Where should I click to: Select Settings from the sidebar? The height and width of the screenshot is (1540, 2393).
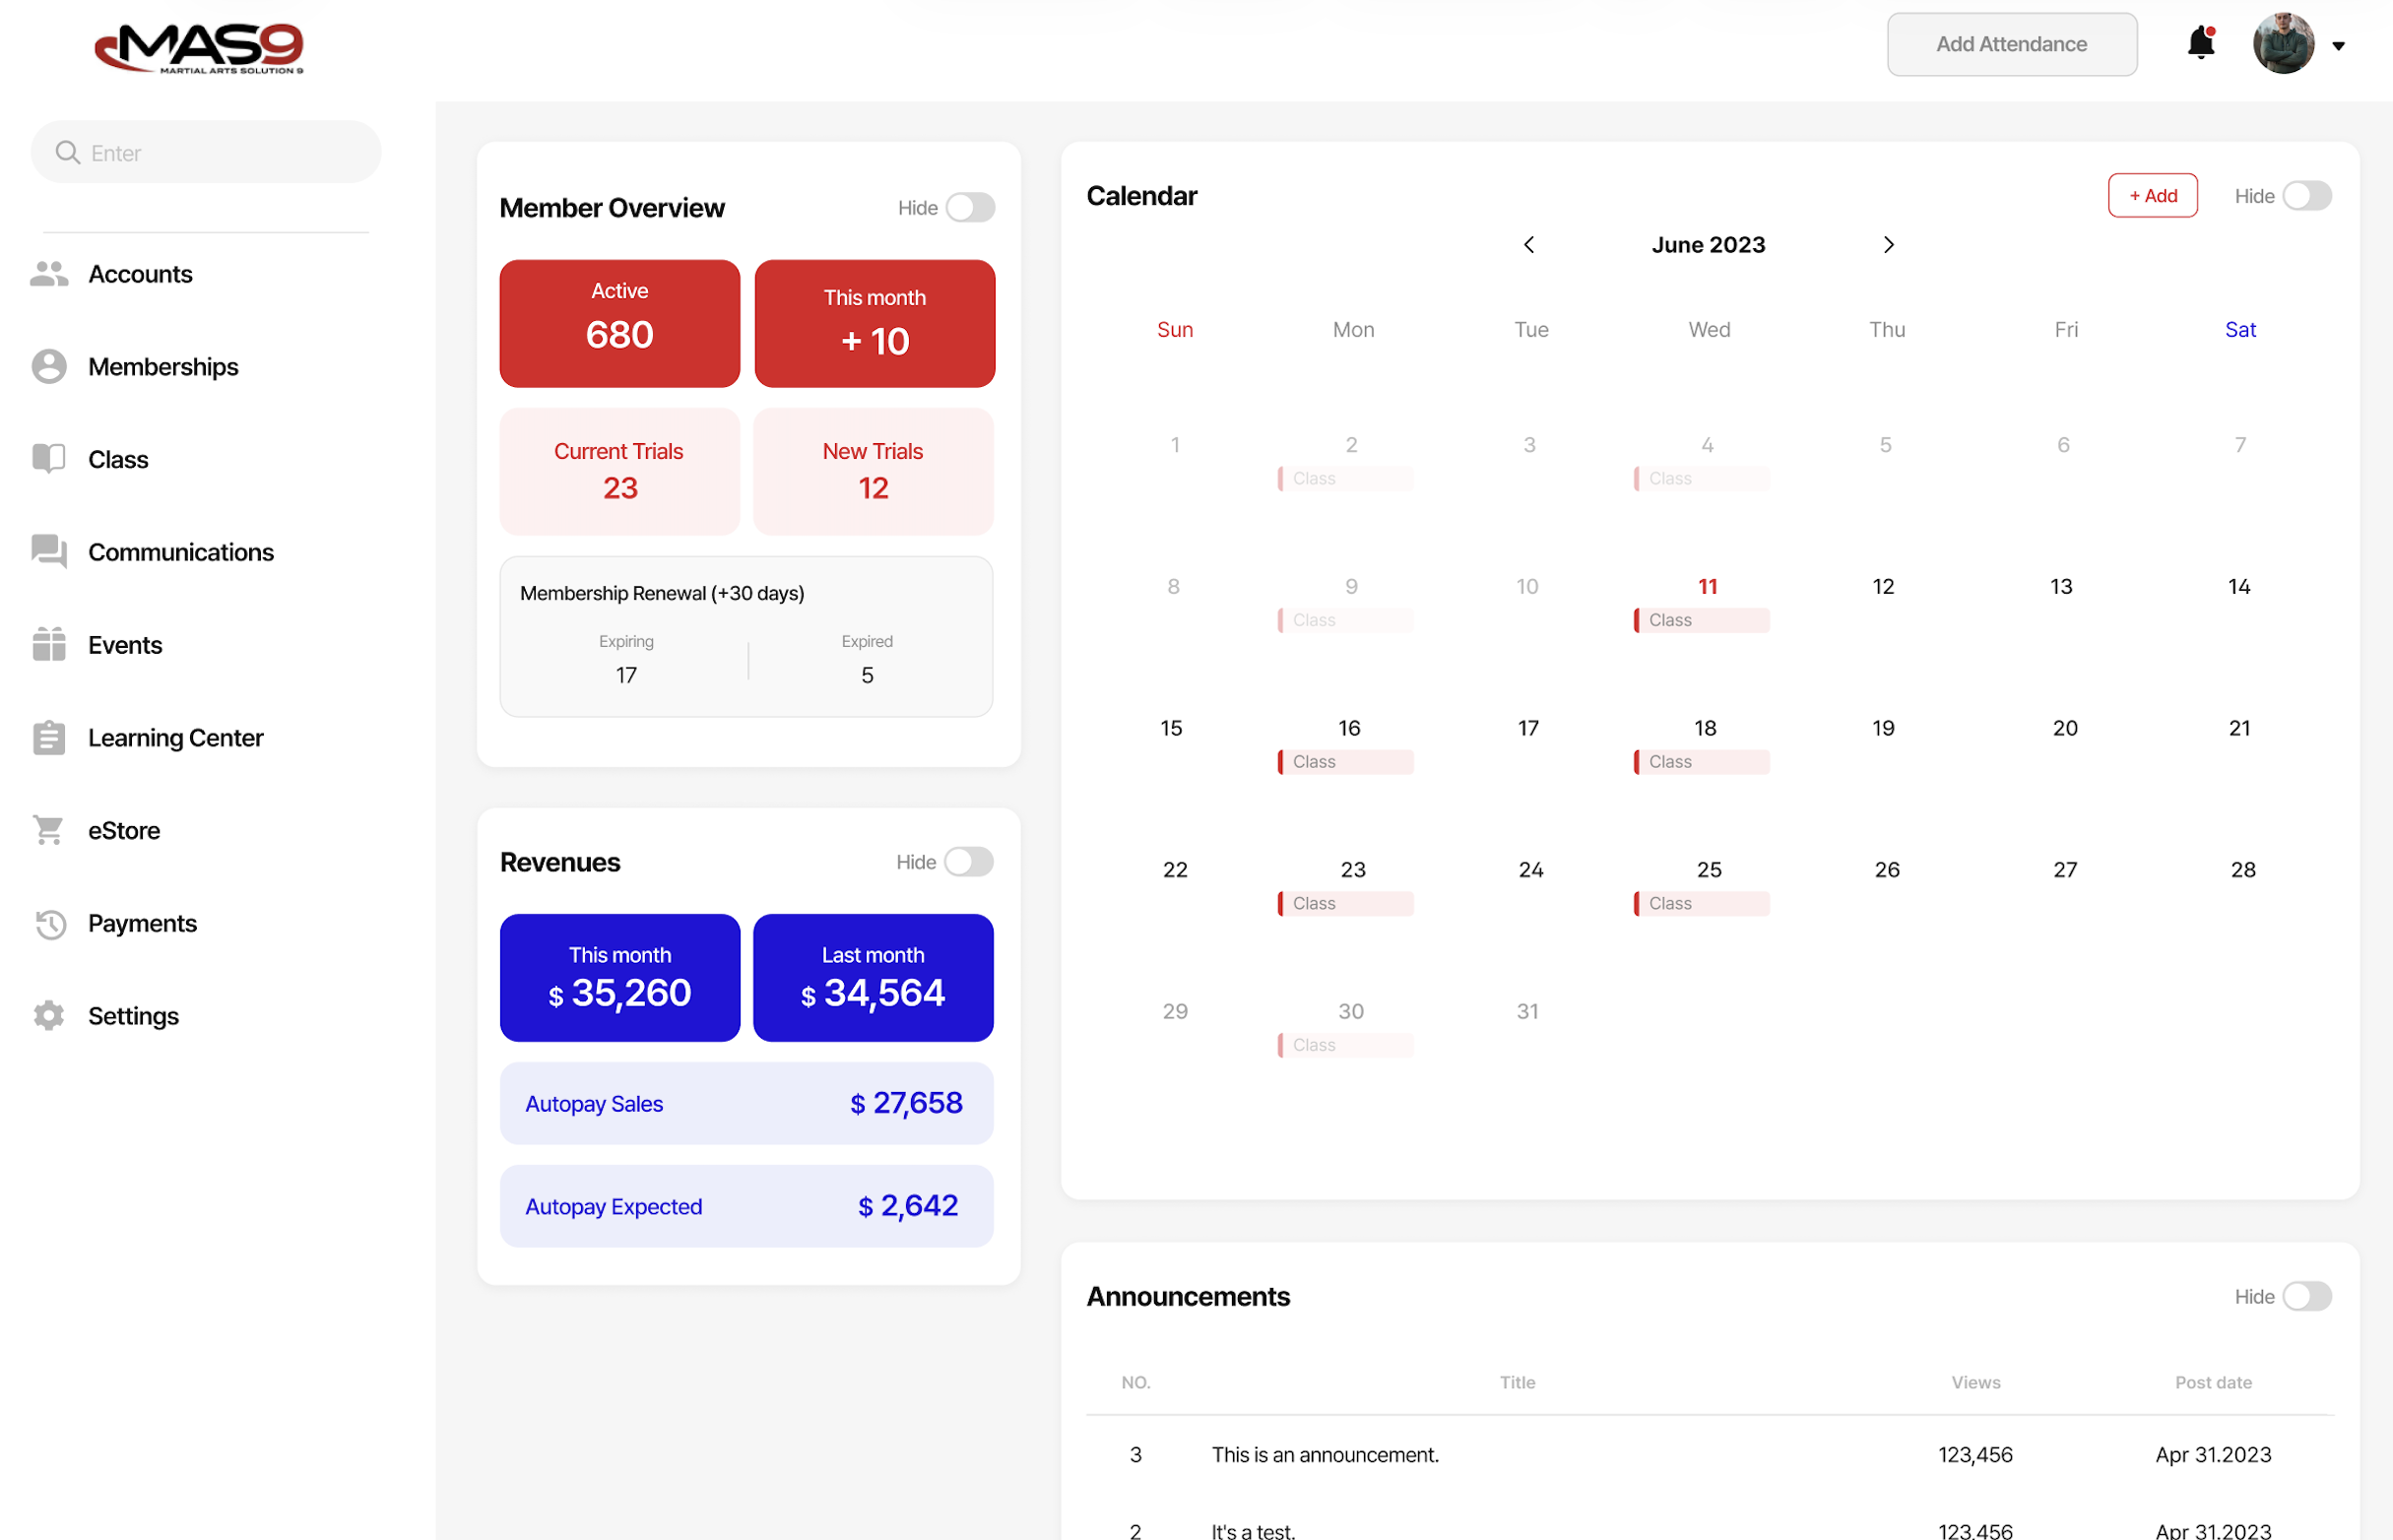tap(133, 1015)
